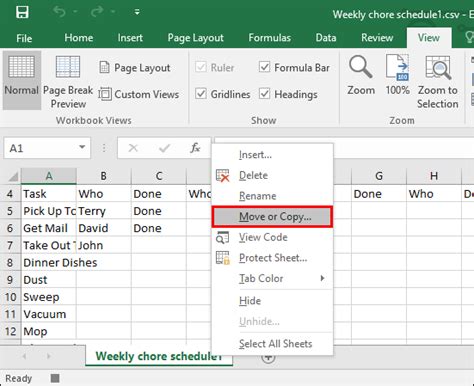Open the Zoom magnifier tool
Viewport: 474px width, 386px height.
361,76
